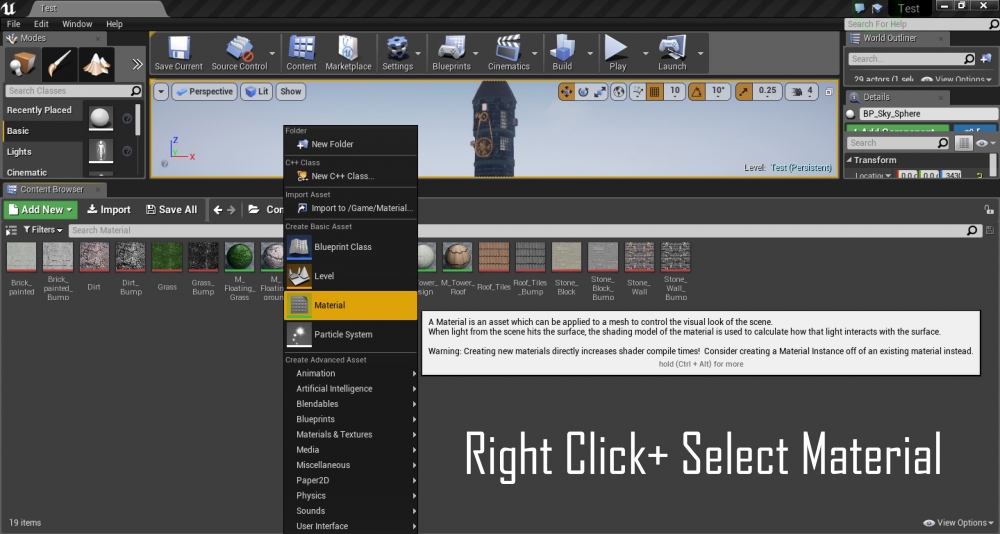Click the Search Material input field

tap(500, 230)
